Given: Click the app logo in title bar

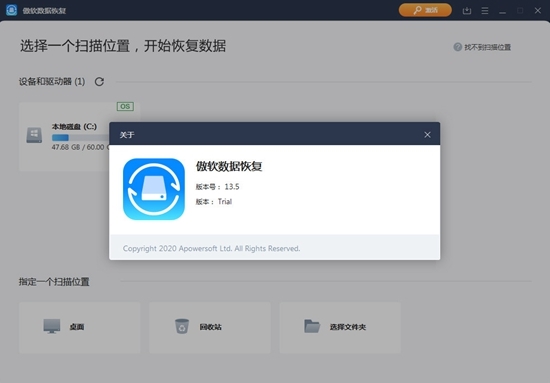Looking at the screenshot, I should tap(11, 10).
